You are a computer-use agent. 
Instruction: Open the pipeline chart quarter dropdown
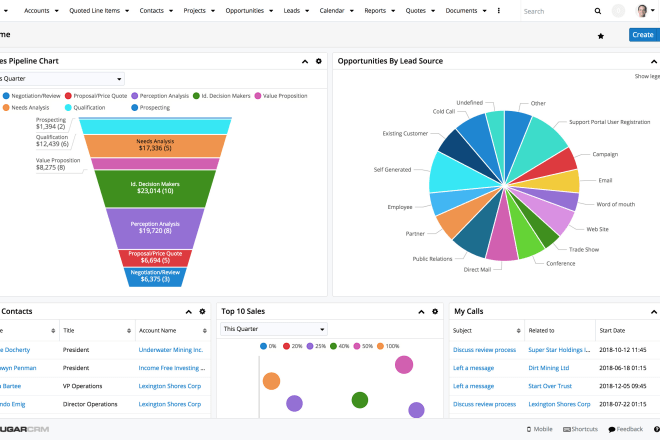click(61, 79)
